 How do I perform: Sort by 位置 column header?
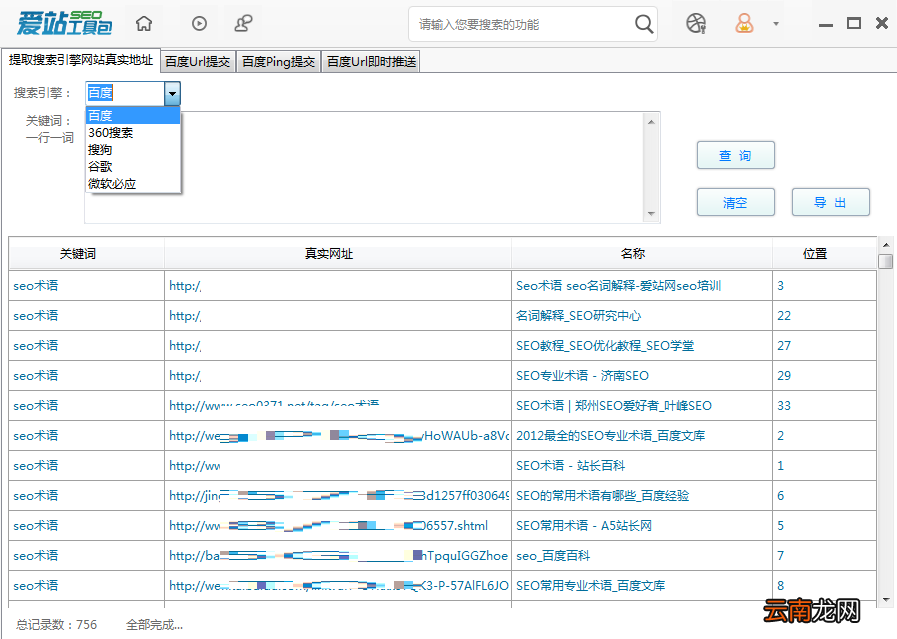point(824,253)
